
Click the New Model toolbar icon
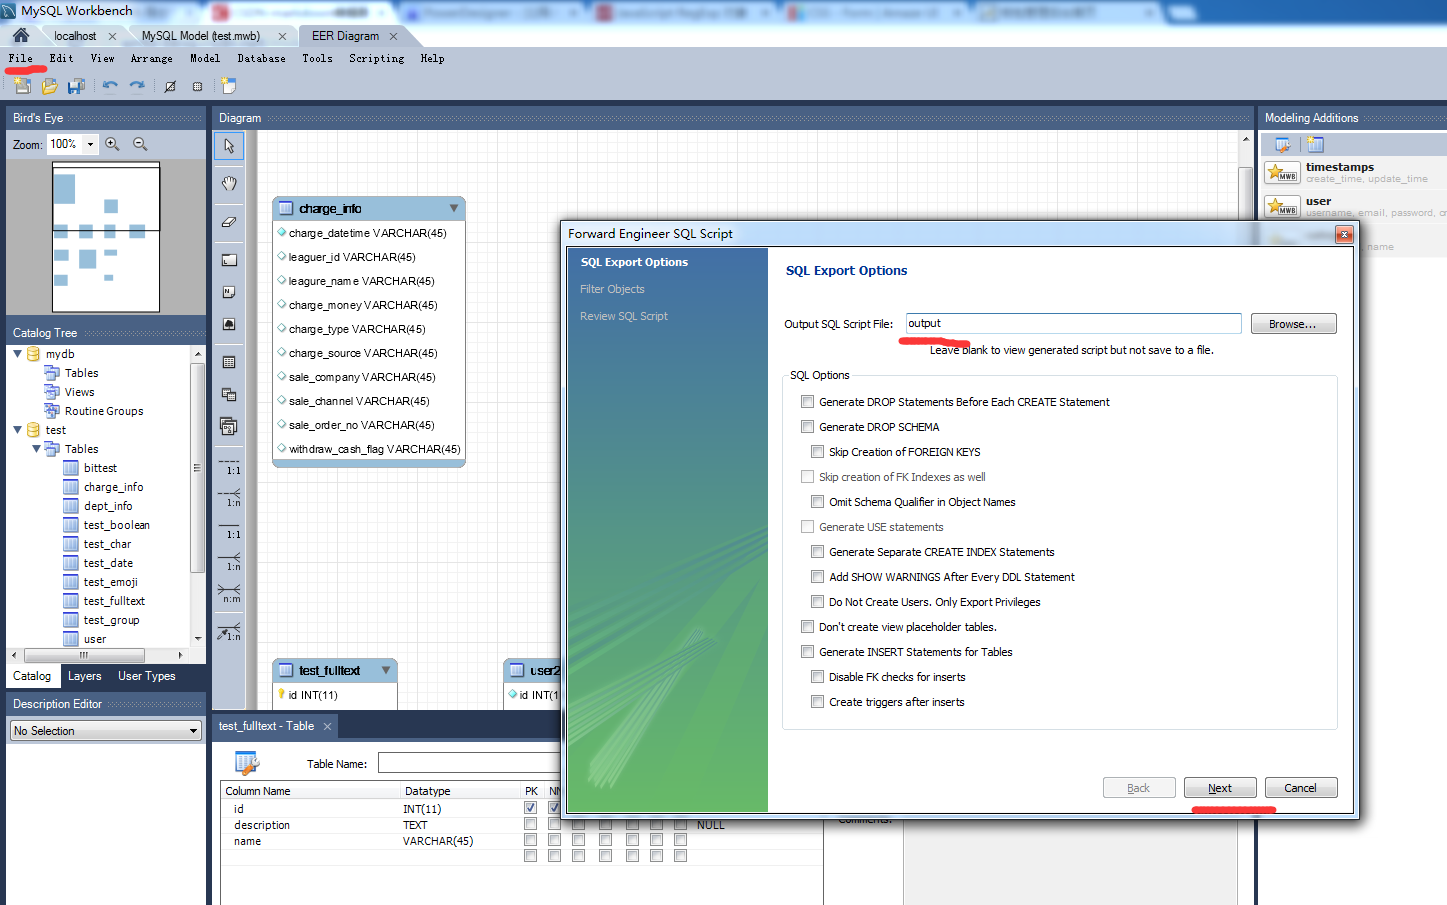click(22, 86)
